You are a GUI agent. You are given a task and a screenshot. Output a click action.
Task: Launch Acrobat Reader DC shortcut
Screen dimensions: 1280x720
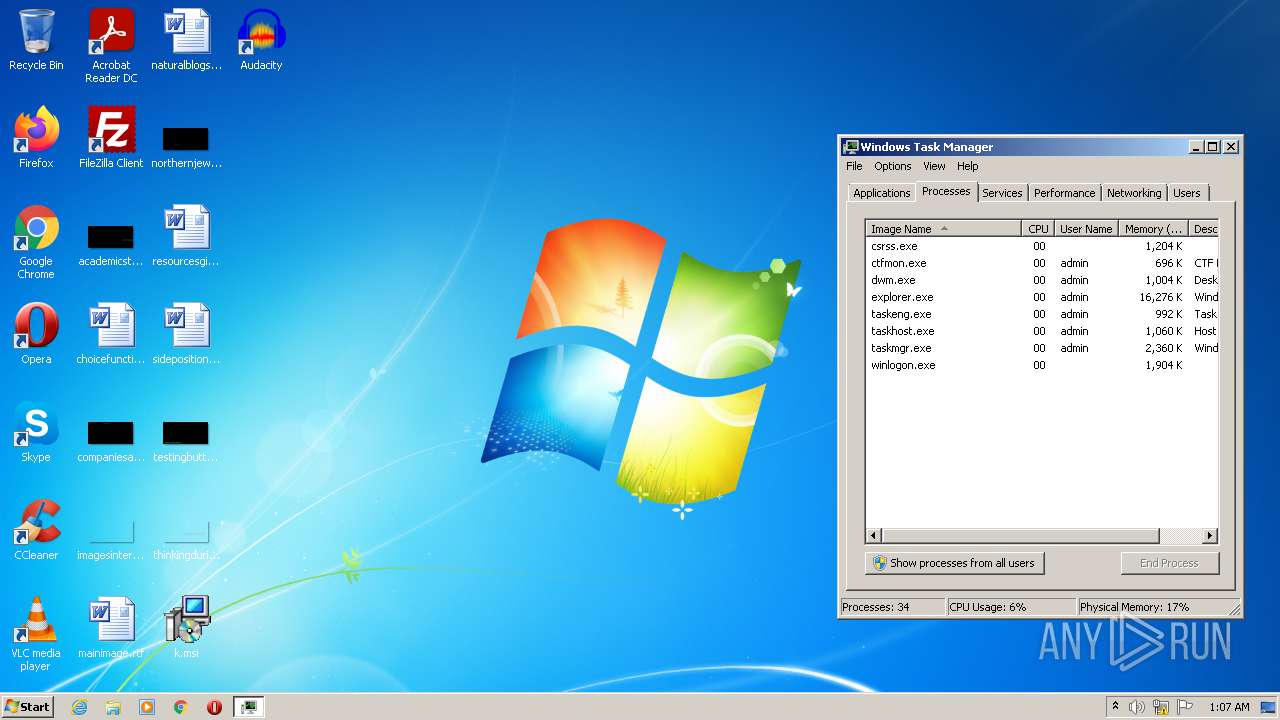tap(111, 45)
